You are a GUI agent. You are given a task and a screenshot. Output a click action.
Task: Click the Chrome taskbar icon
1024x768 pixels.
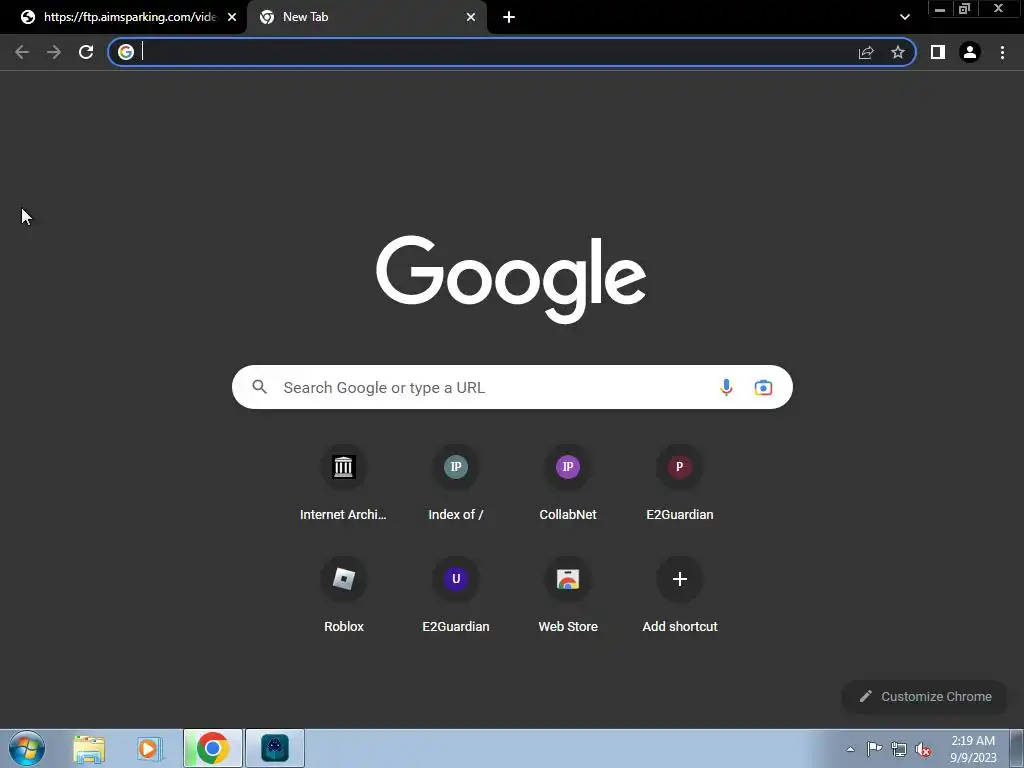pos(212,748)
